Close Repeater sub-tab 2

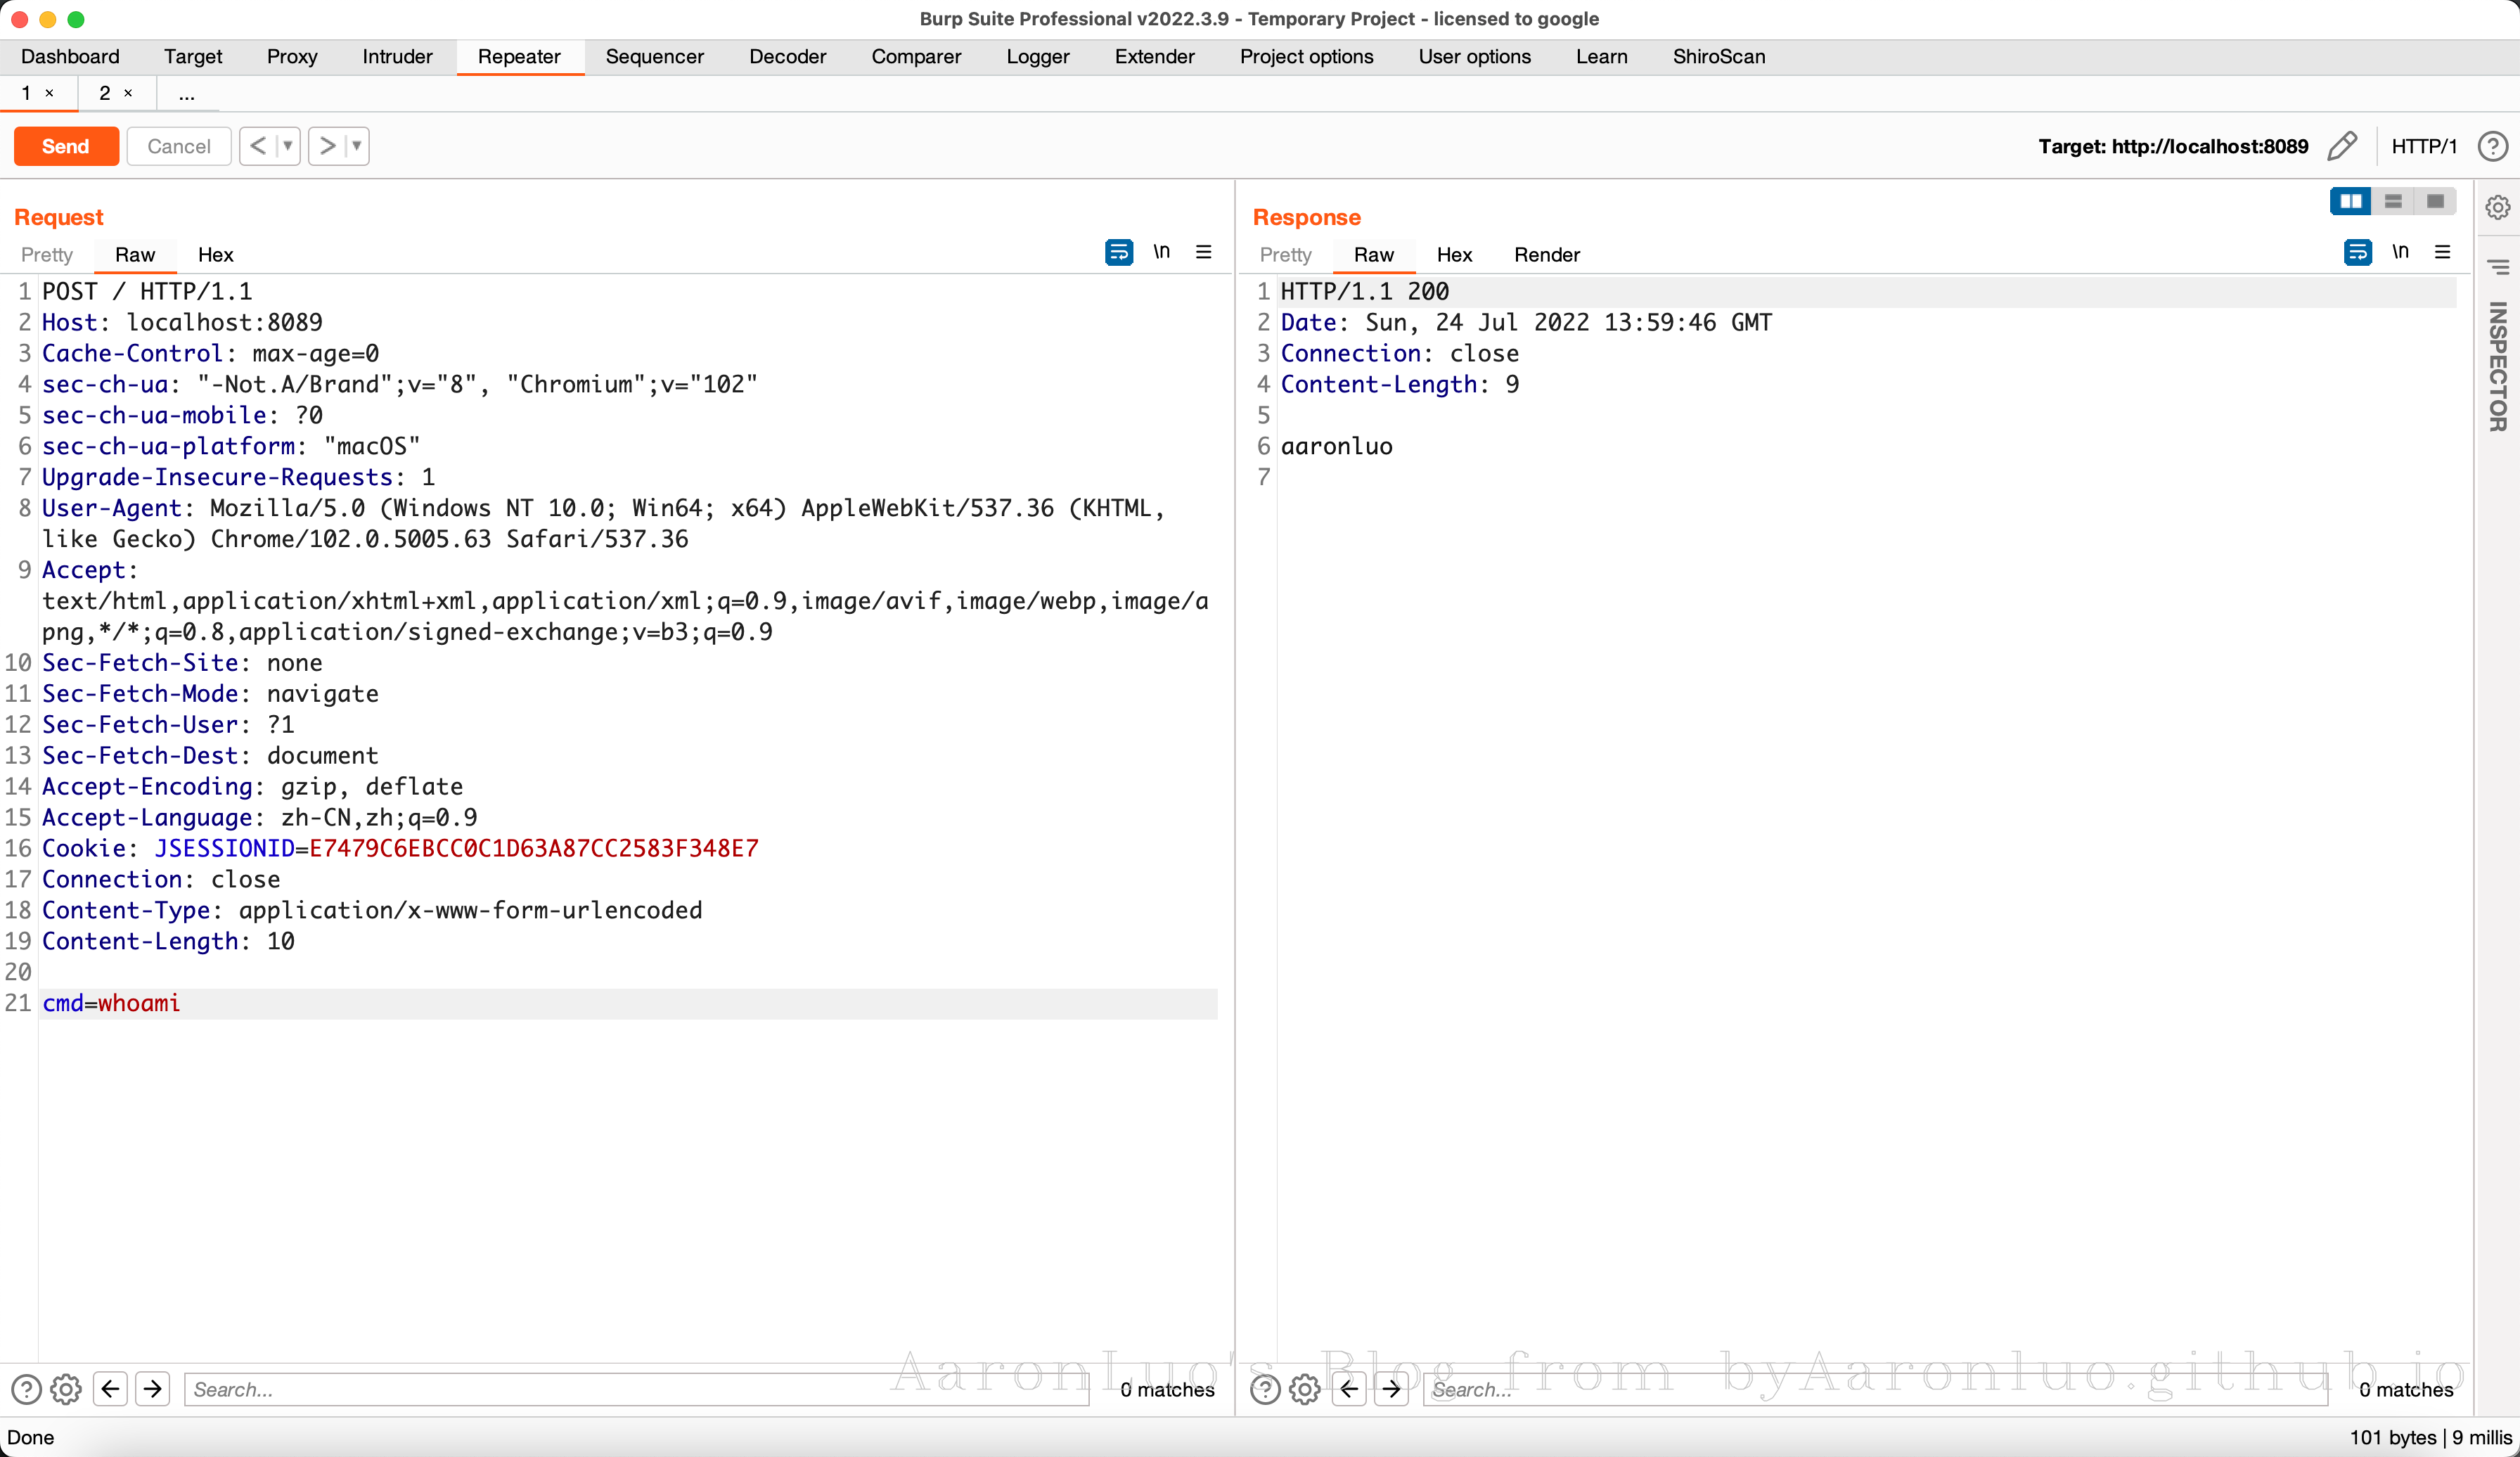[x=128, y=93]
